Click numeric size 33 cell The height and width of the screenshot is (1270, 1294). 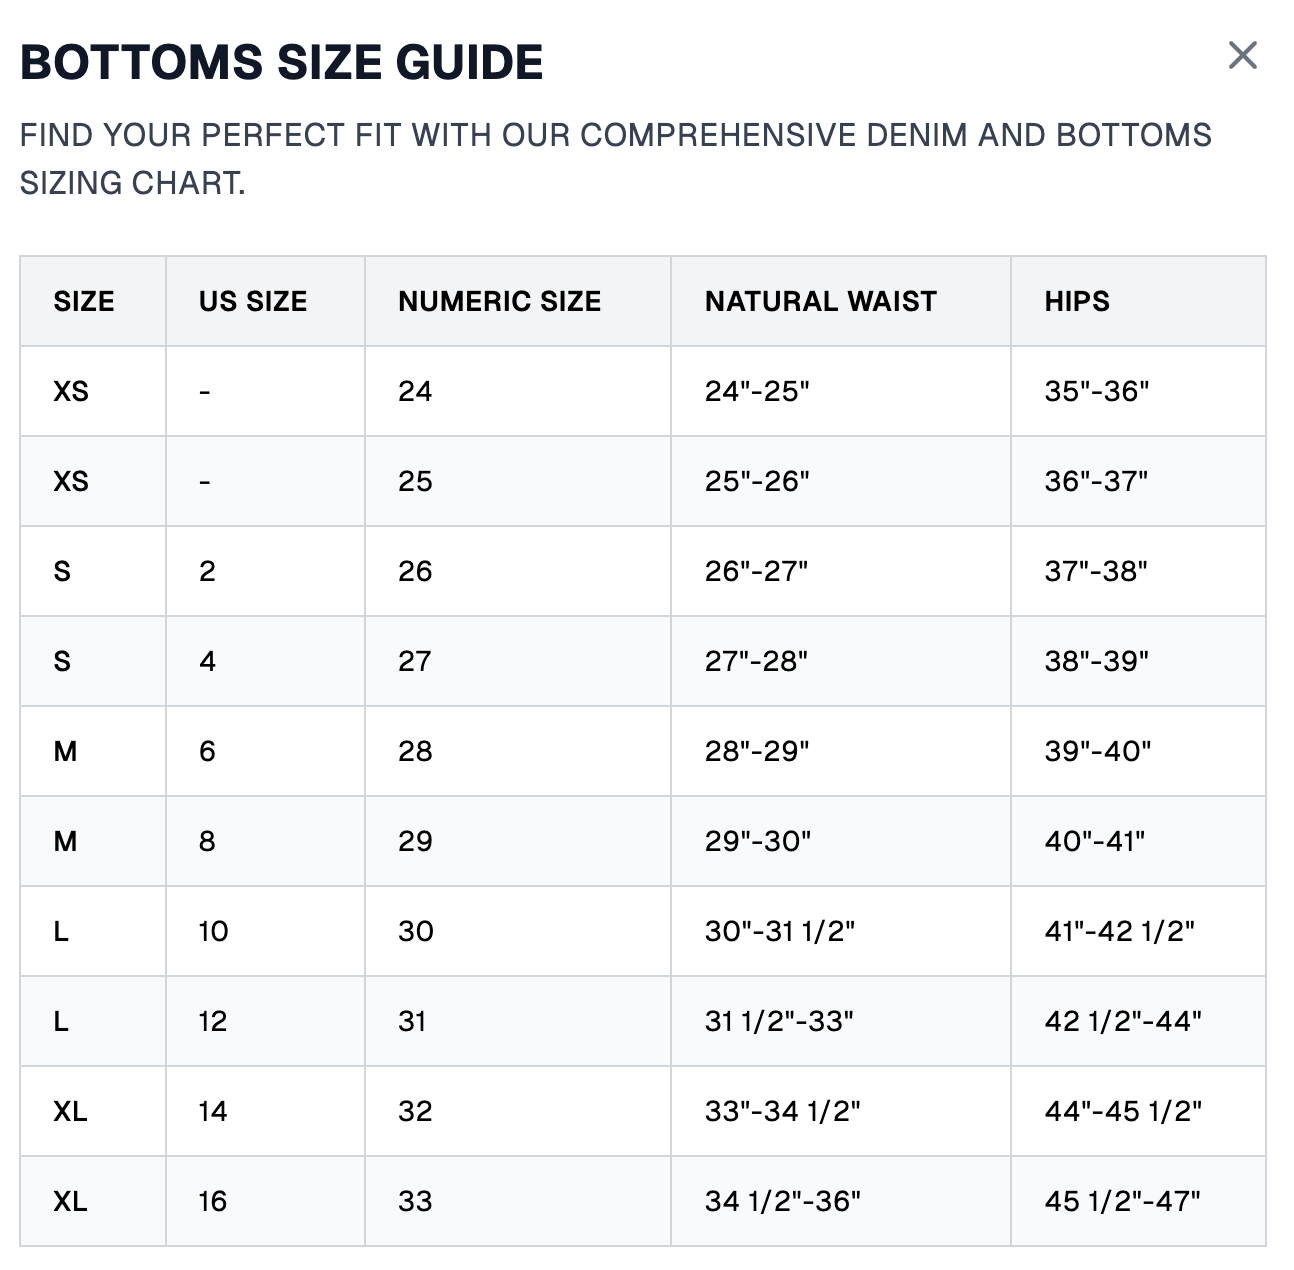pos(415,1201)
